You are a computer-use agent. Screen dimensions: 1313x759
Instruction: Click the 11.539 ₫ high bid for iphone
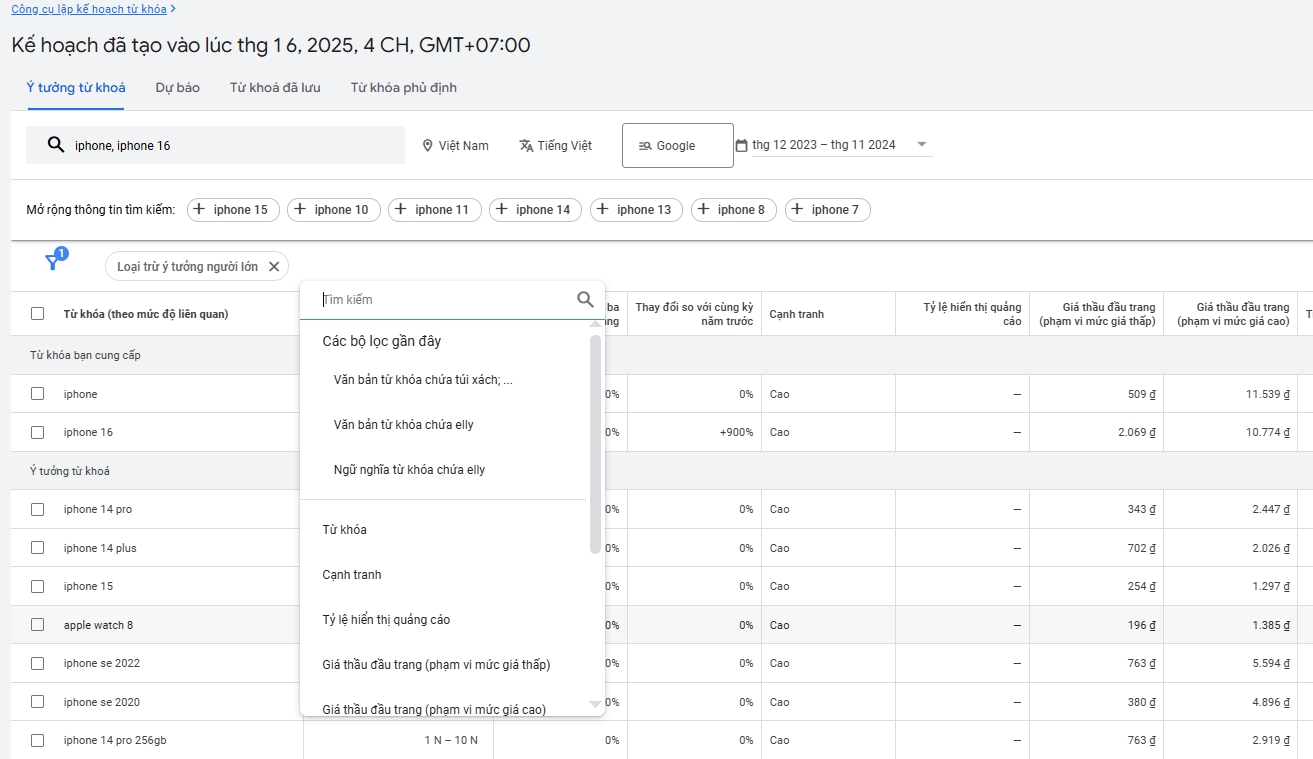pos(1268,394)
